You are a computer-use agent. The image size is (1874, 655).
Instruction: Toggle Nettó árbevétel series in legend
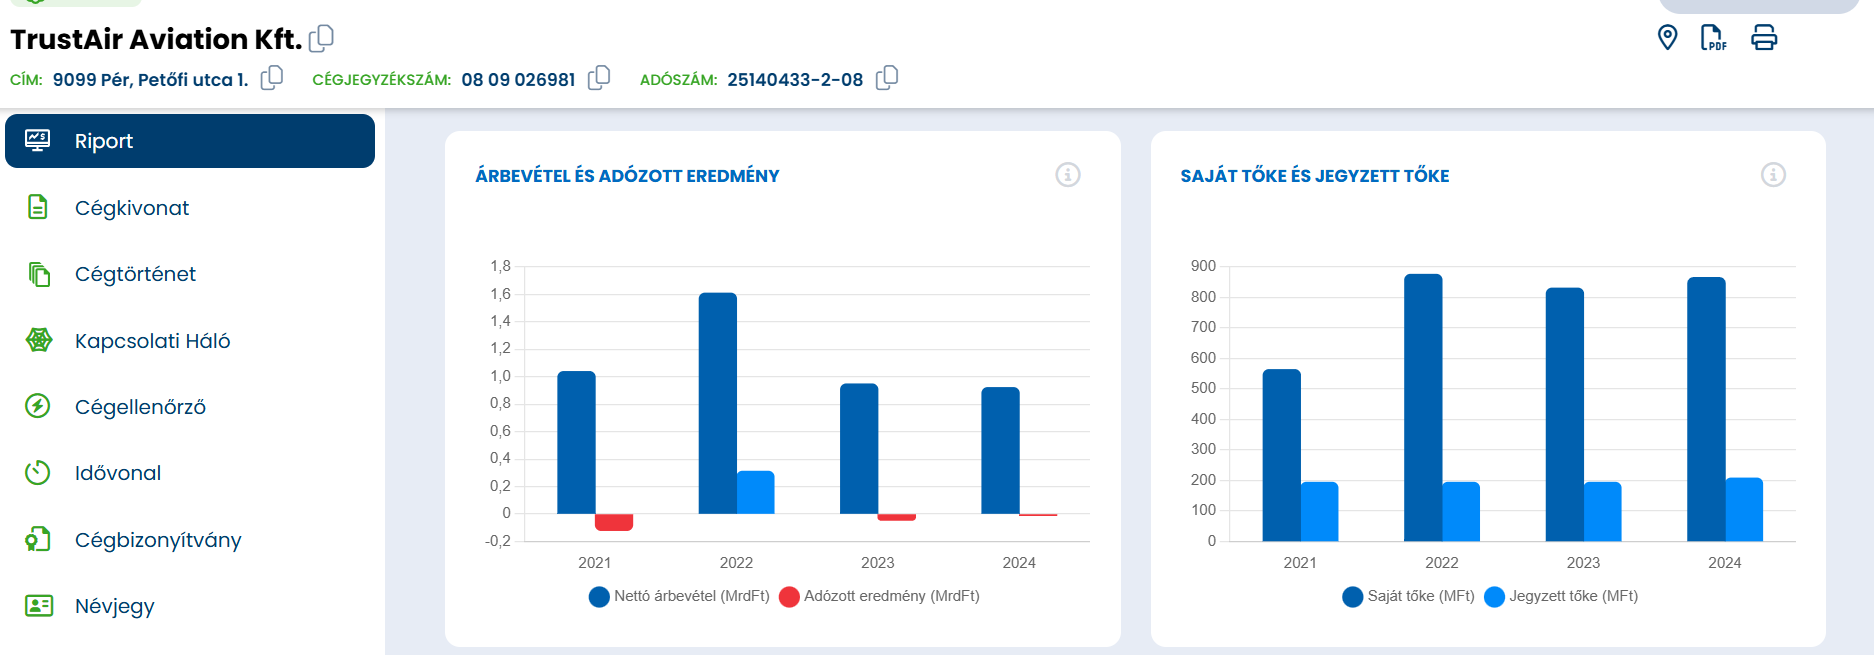click(x=680, y=596)
